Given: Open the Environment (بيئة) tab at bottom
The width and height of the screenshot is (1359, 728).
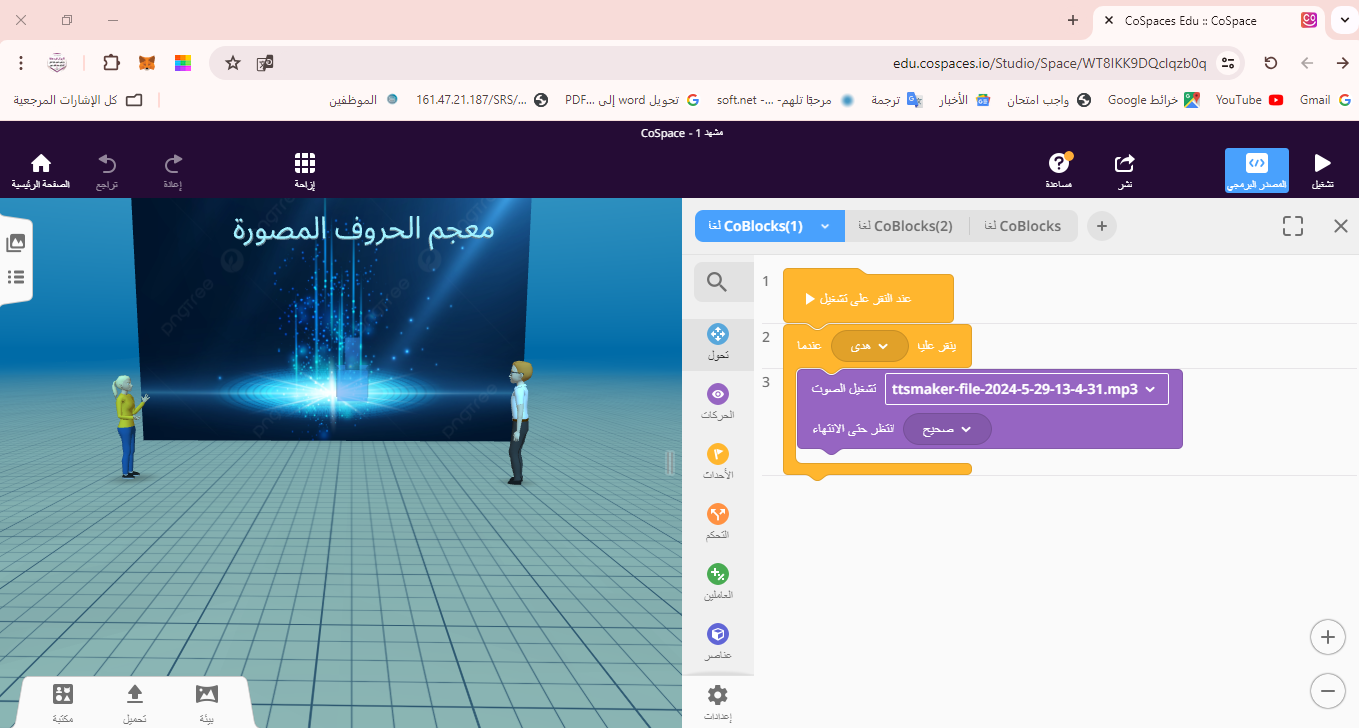Looking at the screenshot, I should click(207, 704).
